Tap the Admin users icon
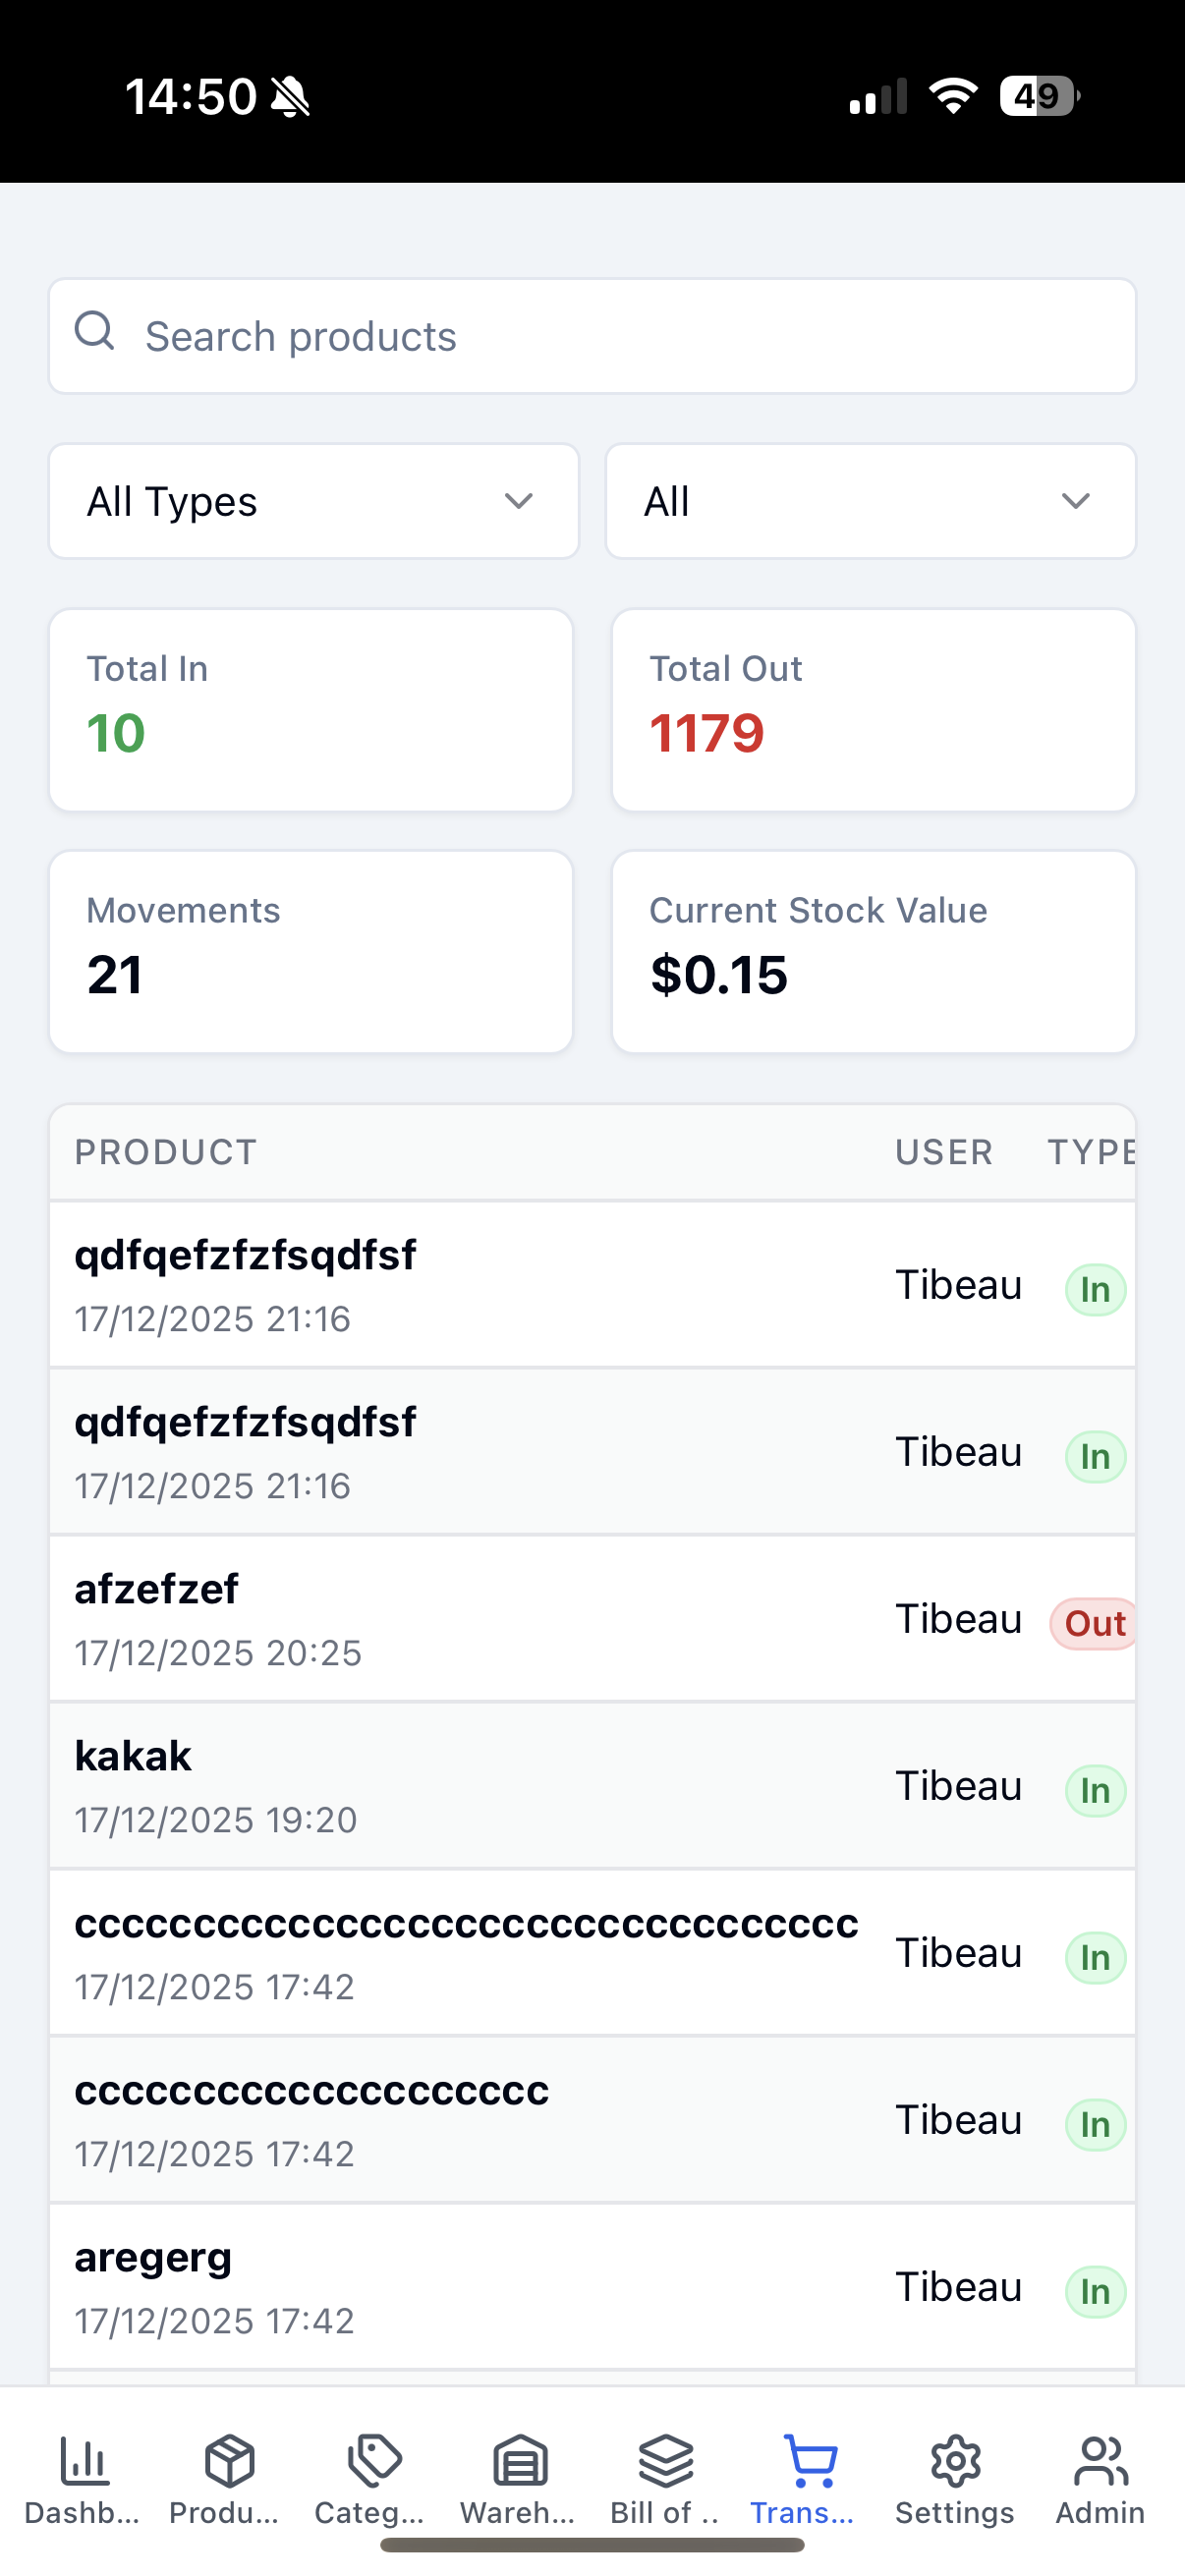1185x2576 pixels. (1100, 2461)
